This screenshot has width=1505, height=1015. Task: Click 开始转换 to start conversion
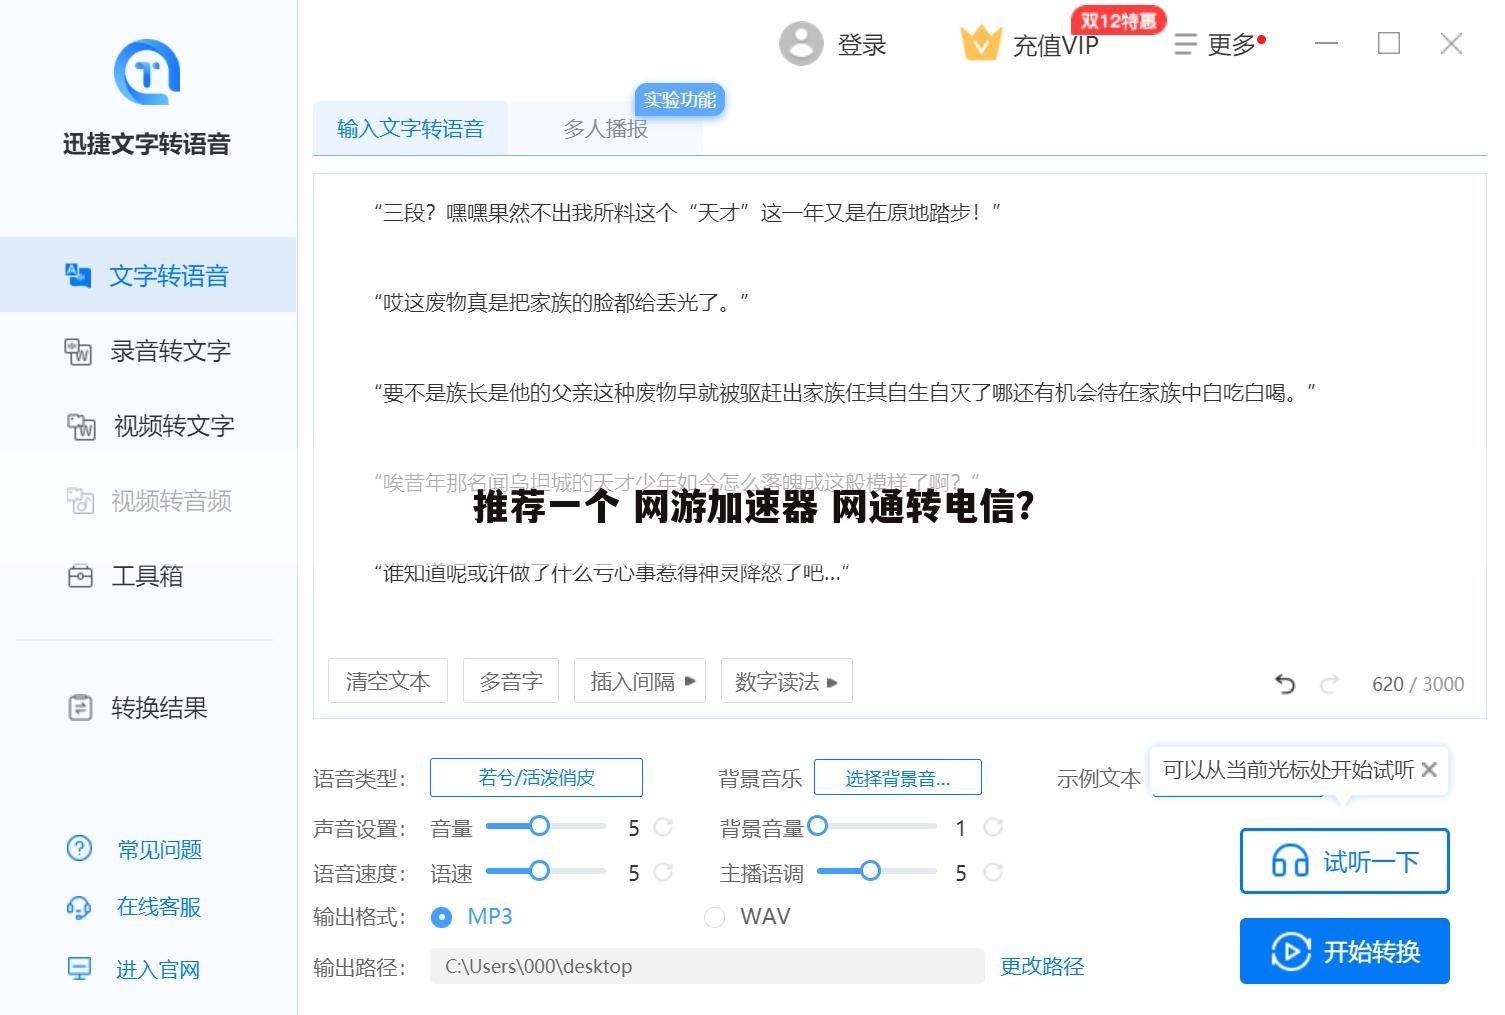pos(1344,951)
